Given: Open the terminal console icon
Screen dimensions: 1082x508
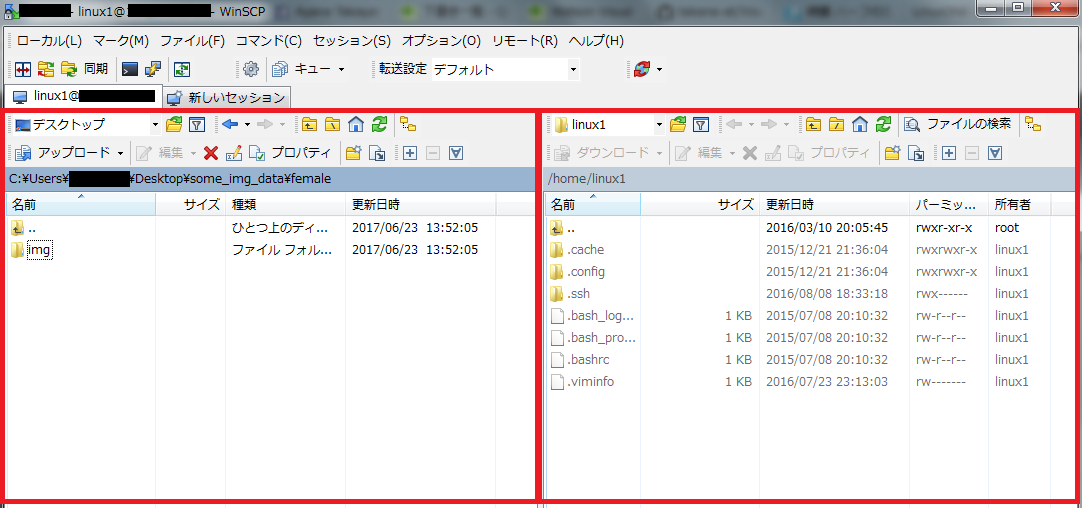Looking at the screenshot, I should click(x=130, y=69).
